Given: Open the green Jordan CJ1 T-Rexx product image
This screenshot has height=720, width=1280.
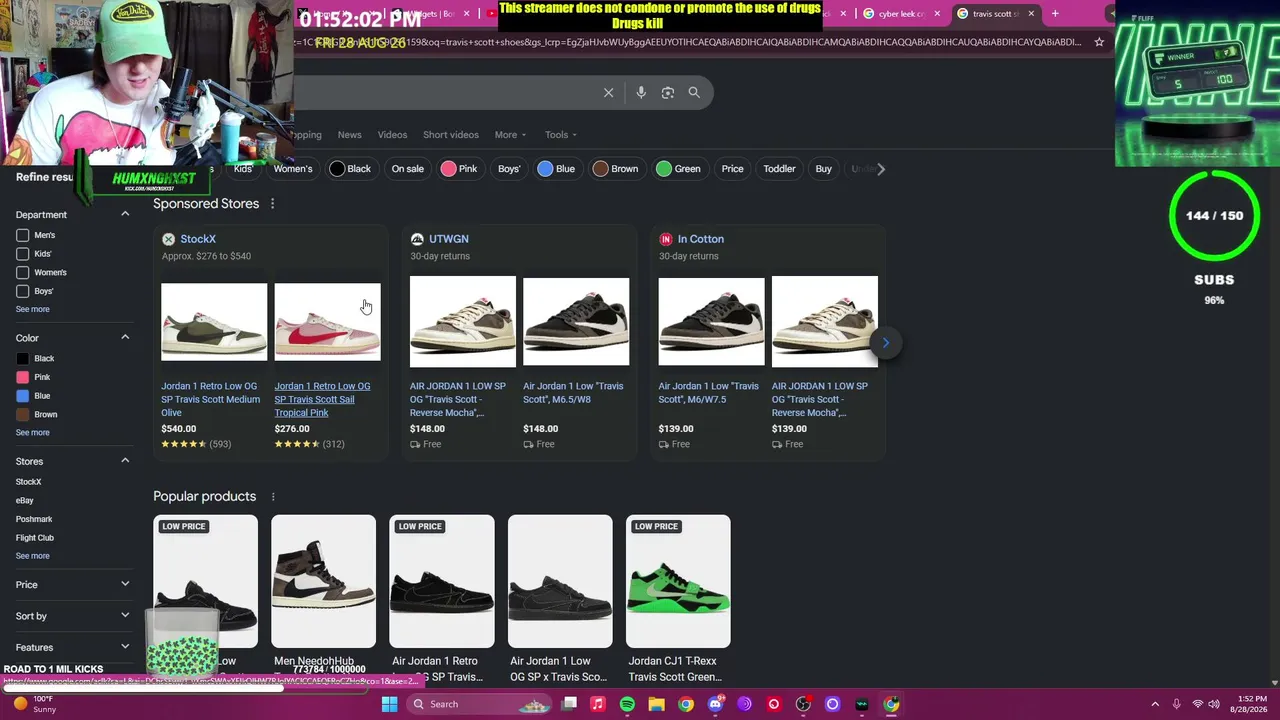Looking at the screenshot, I should pos(678,581).
